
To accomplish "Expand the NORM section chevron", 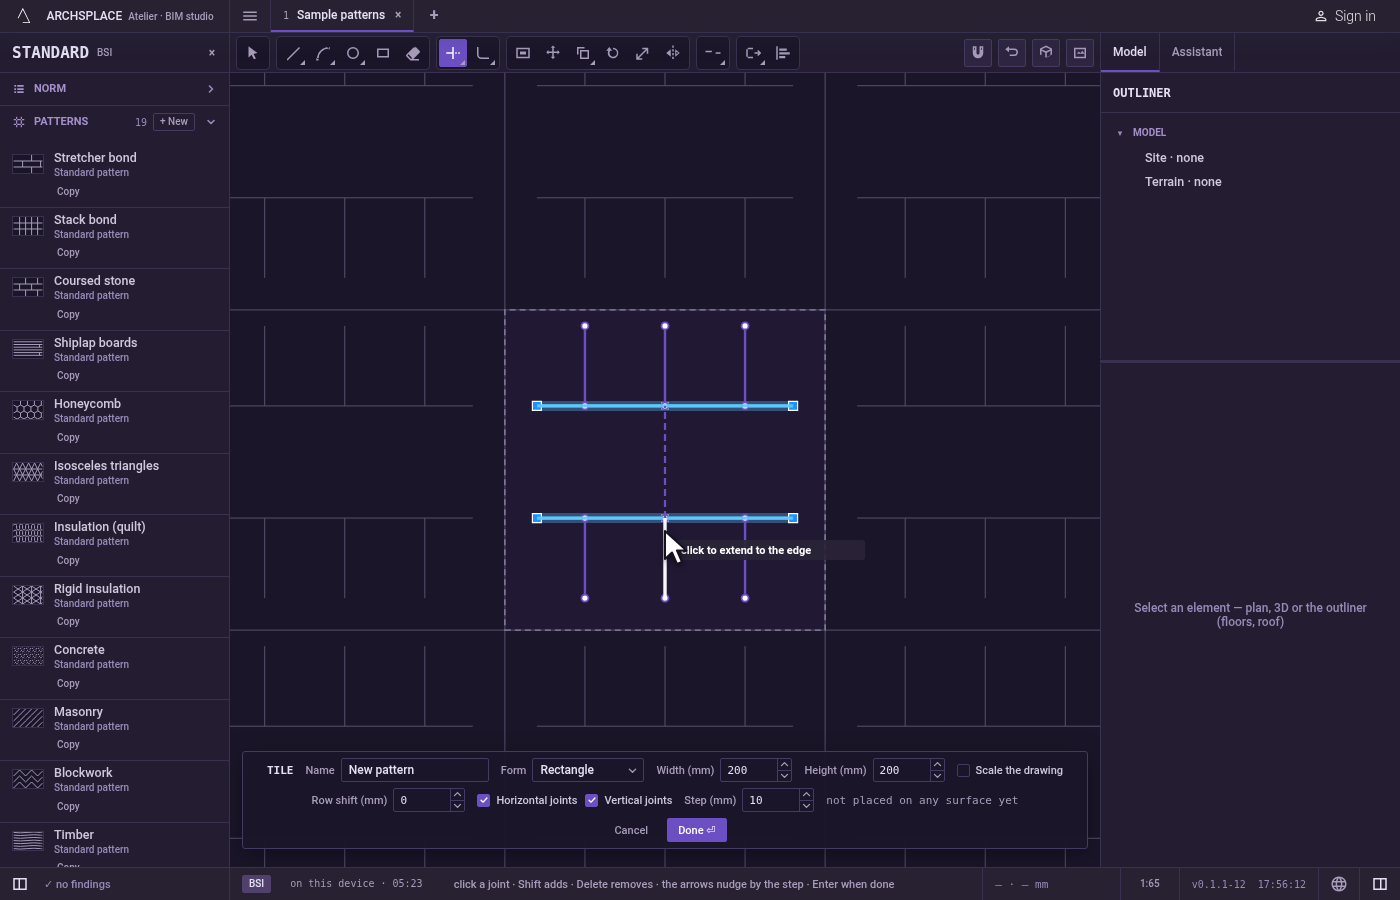I will tap(211, 89).
